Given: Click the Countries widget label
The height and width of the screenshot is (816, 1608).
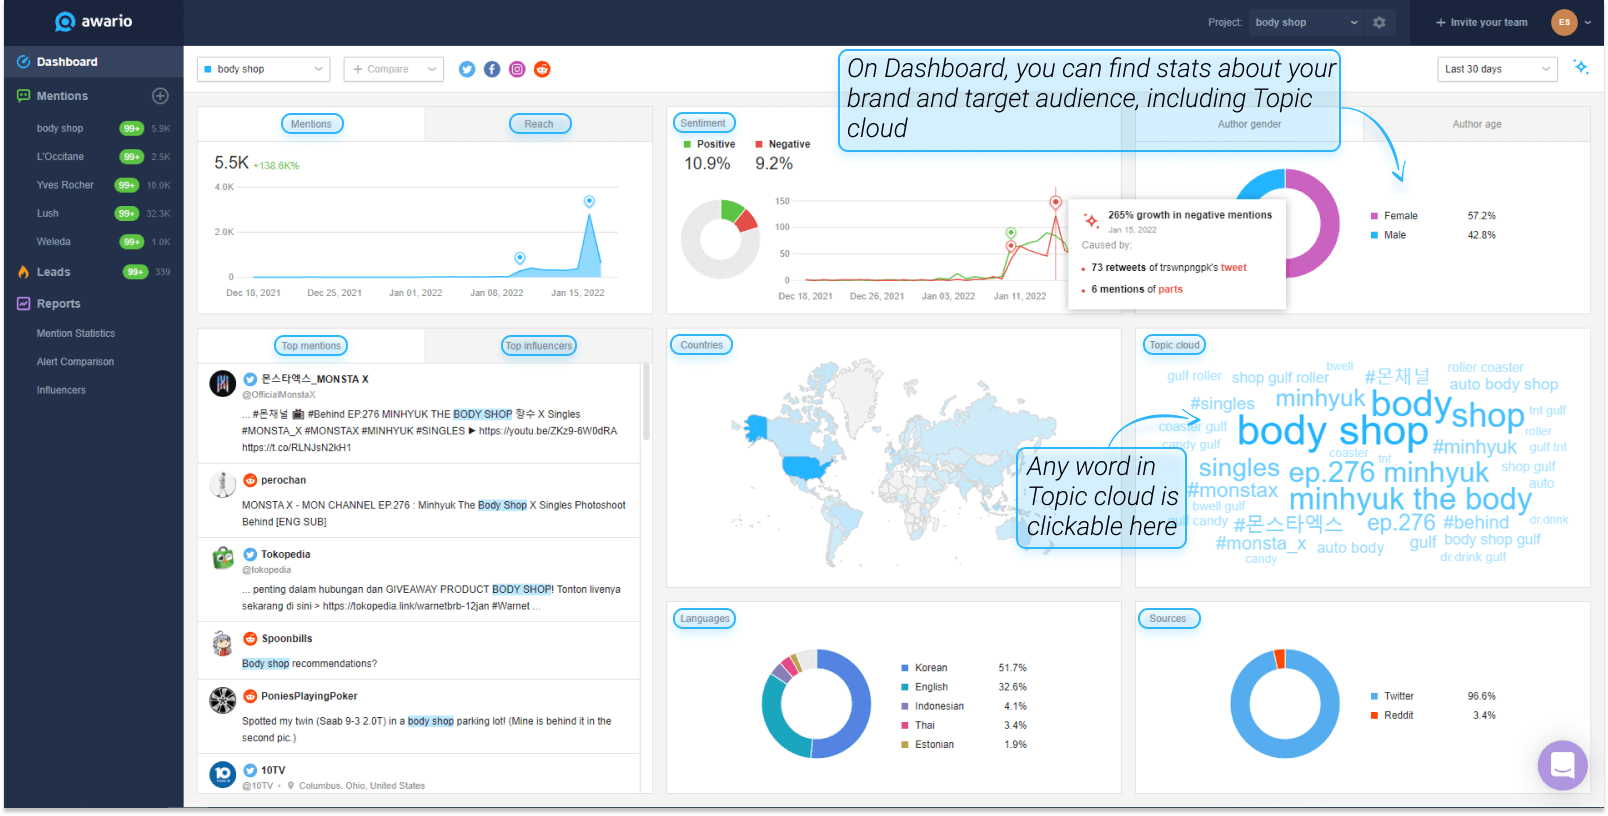Looking at the screenshot, I should point(701,345).
